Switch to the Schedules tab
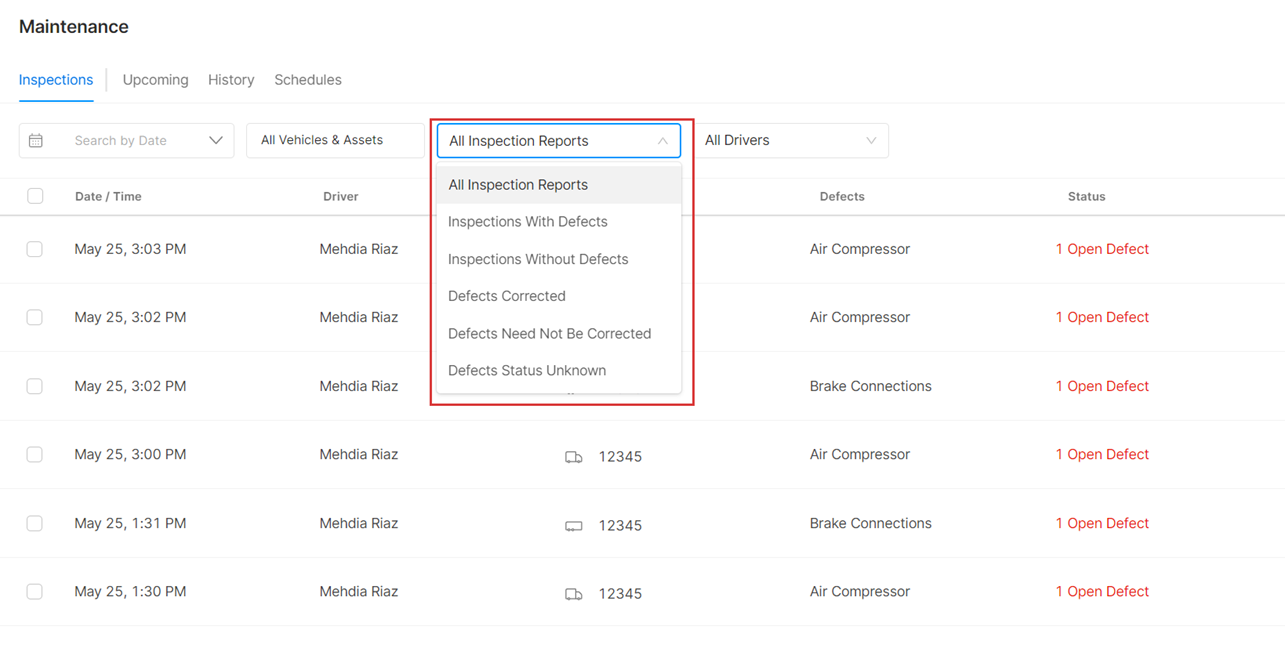This screenshot has height=648, width=1285. 308,80
